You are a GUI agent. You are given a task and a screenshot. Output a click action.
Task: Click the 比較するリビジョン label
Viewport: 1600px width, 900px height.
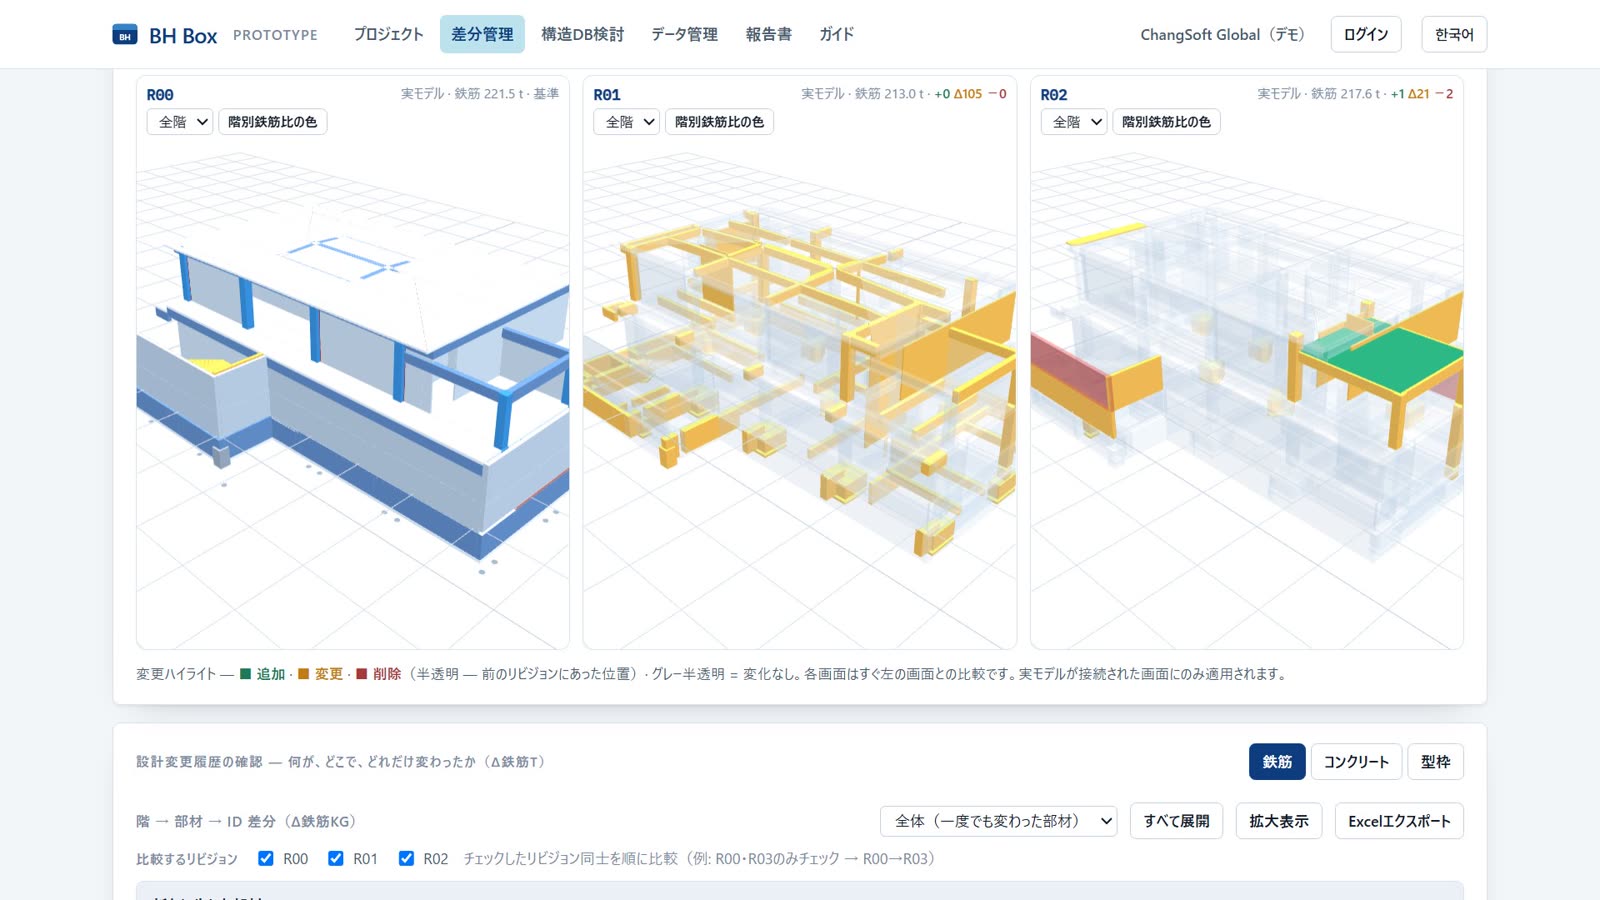click(187, 859)
